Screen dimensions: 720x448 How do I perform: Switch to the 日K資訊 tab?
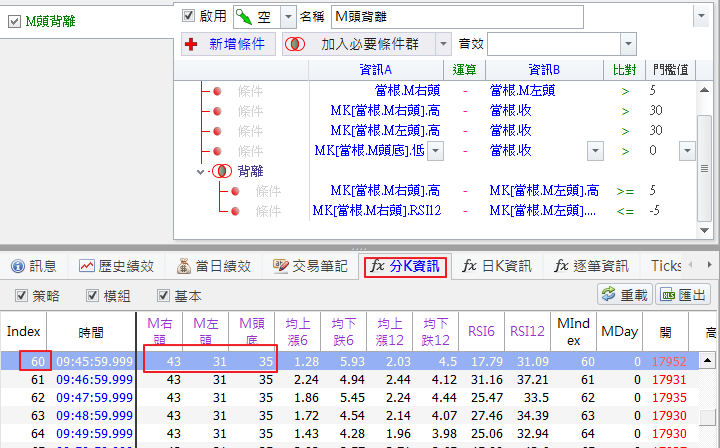pos(497,266)
